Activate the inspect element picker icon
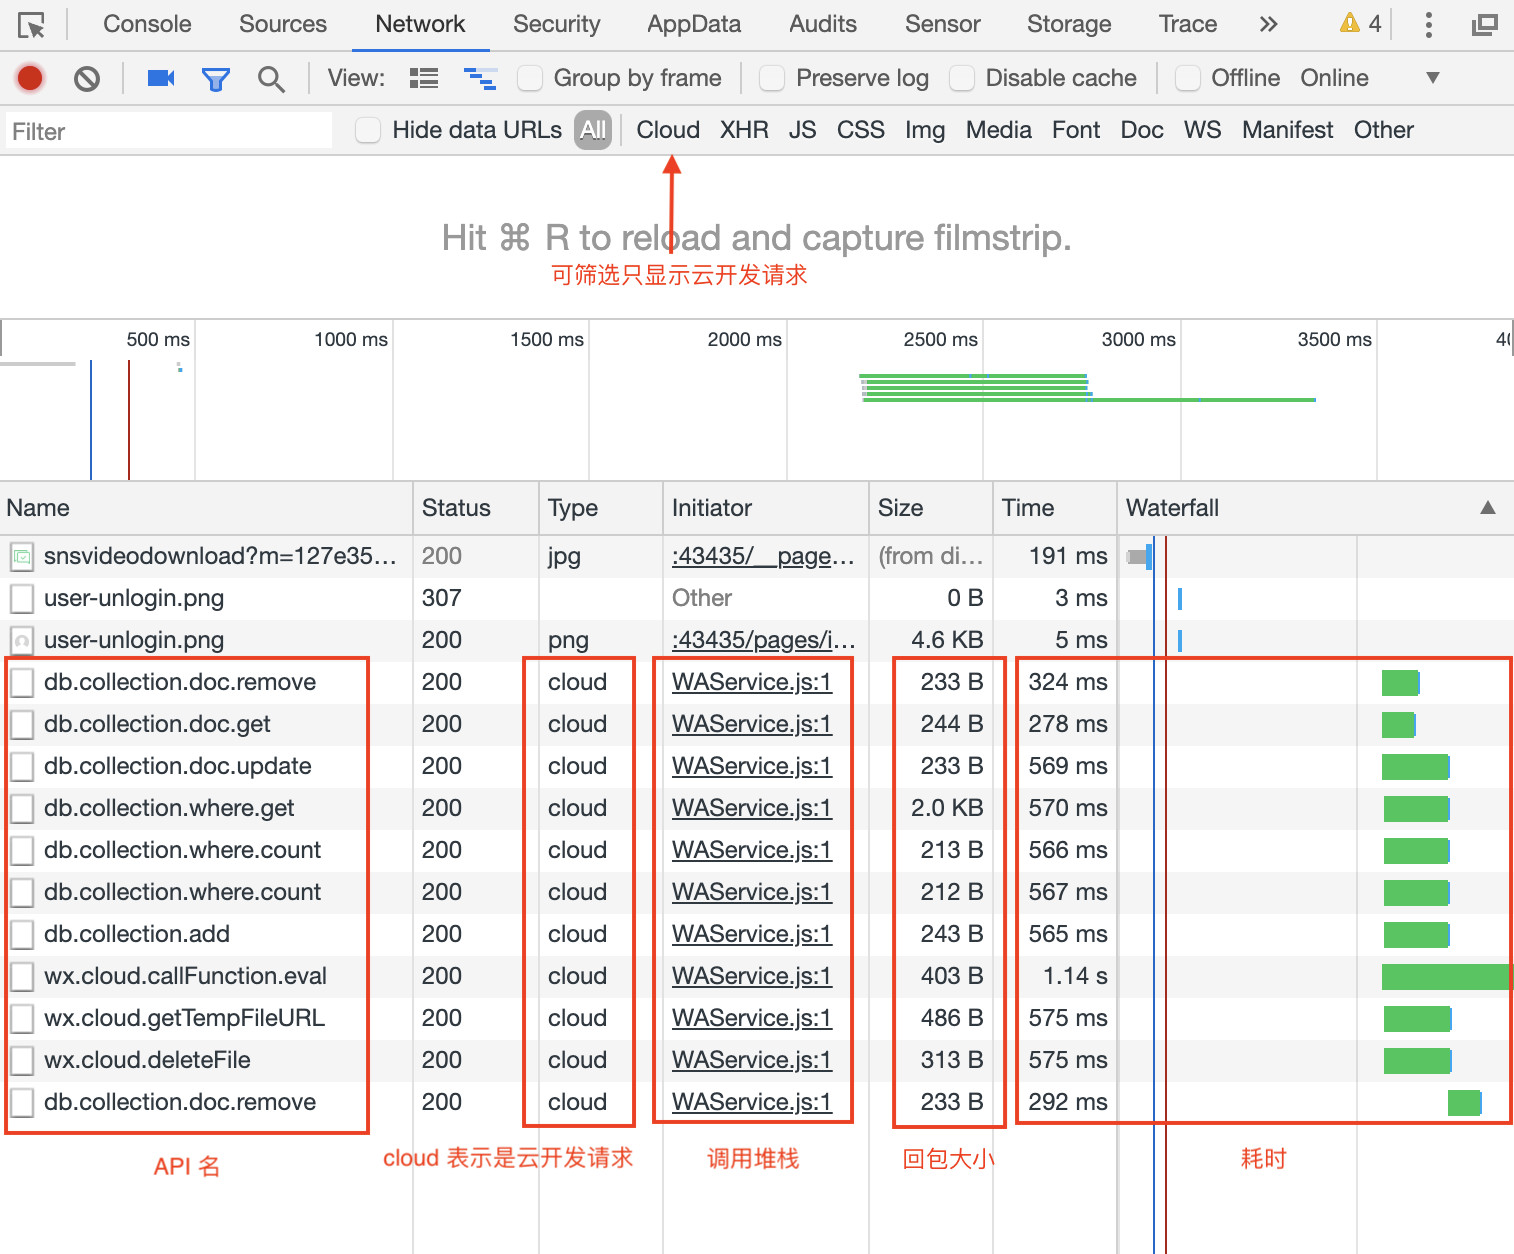This screenshot has height=1254, width=1514. [31, 25]
